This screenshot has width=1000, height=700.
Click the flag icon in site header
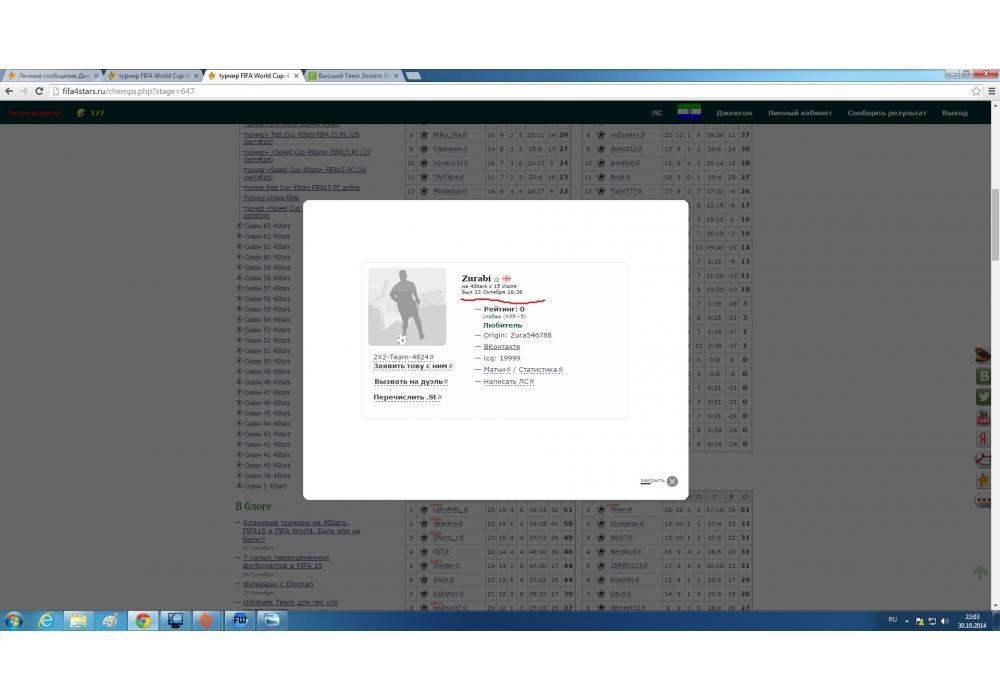pyautogui.click(x=689, y=112)
